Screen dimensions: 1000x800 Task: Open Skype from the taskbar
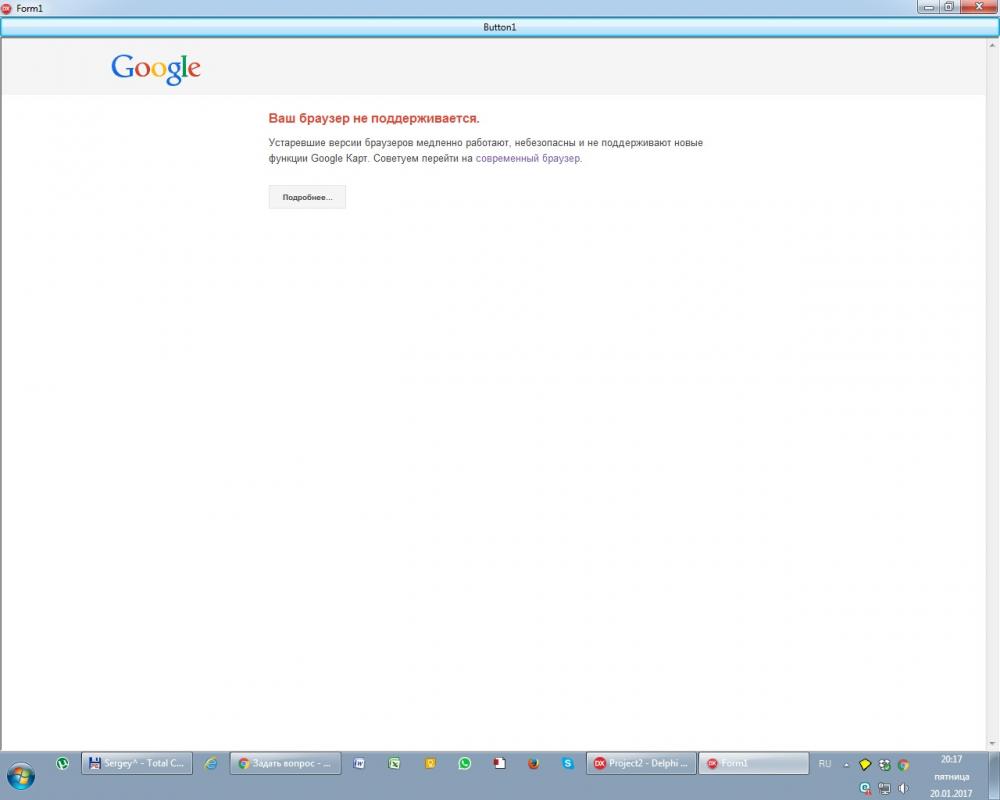568,763
